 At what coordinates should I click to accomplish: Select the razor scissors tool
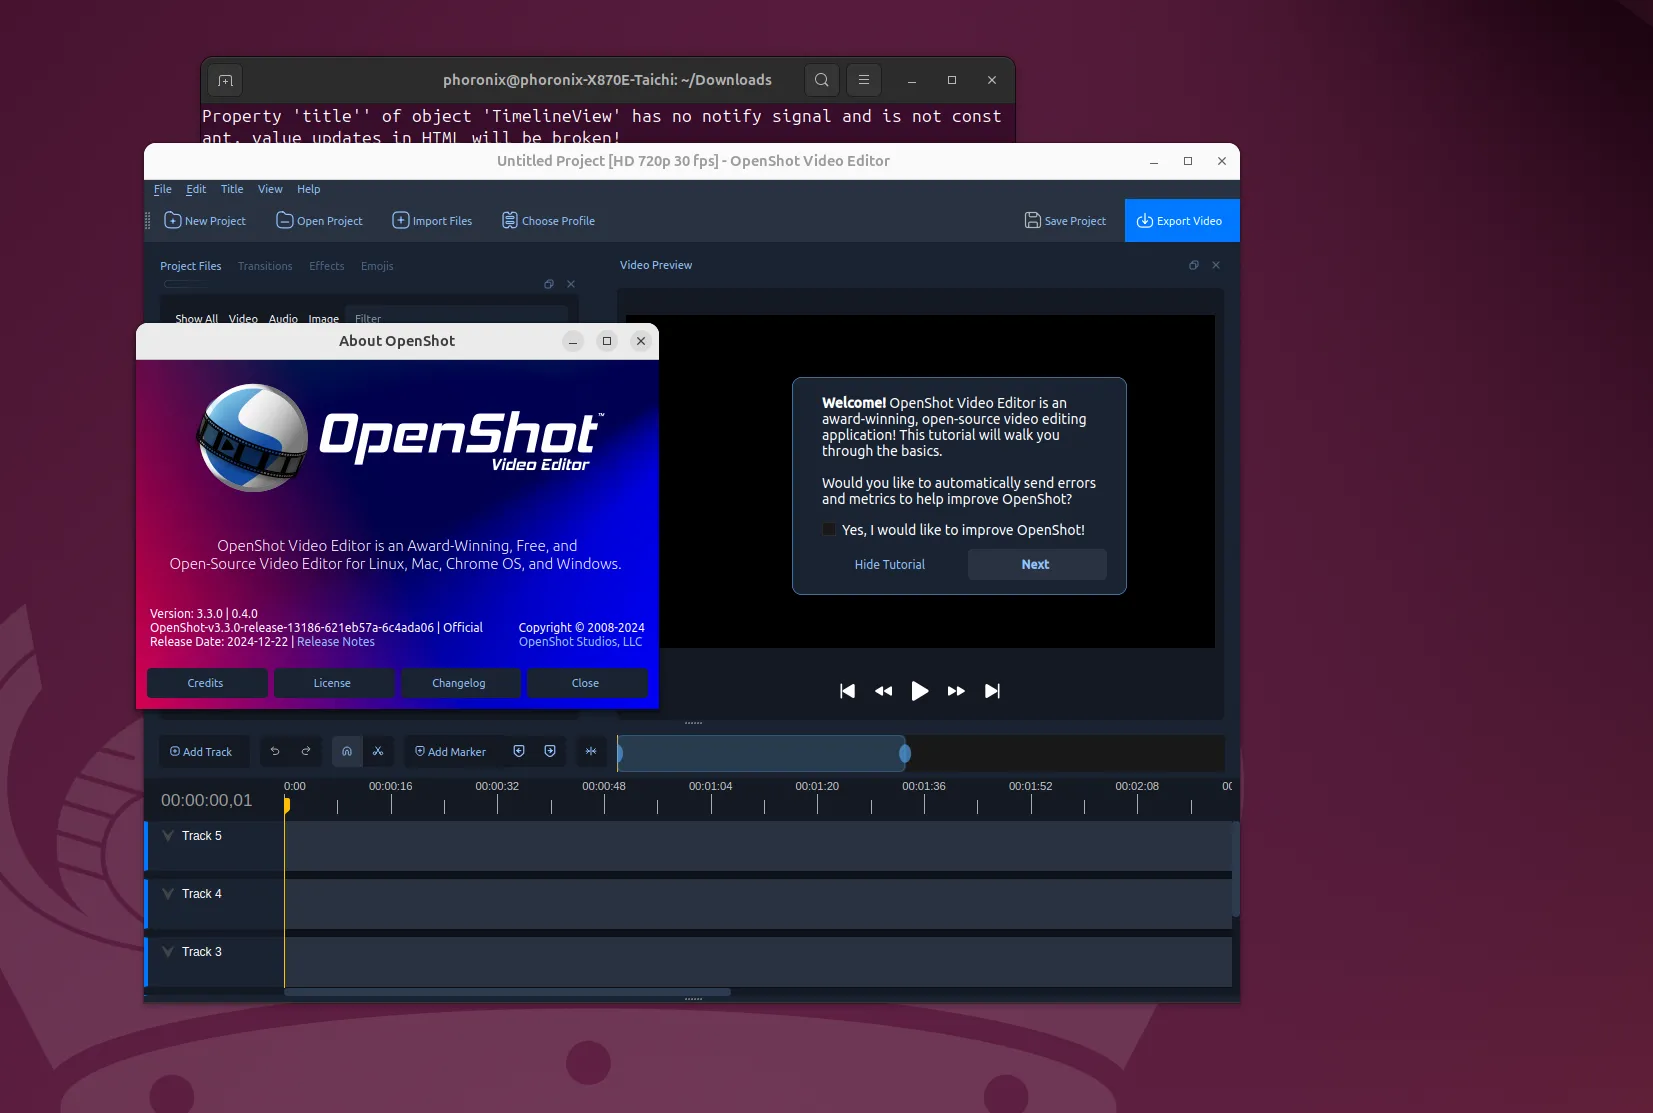[378, 751]
